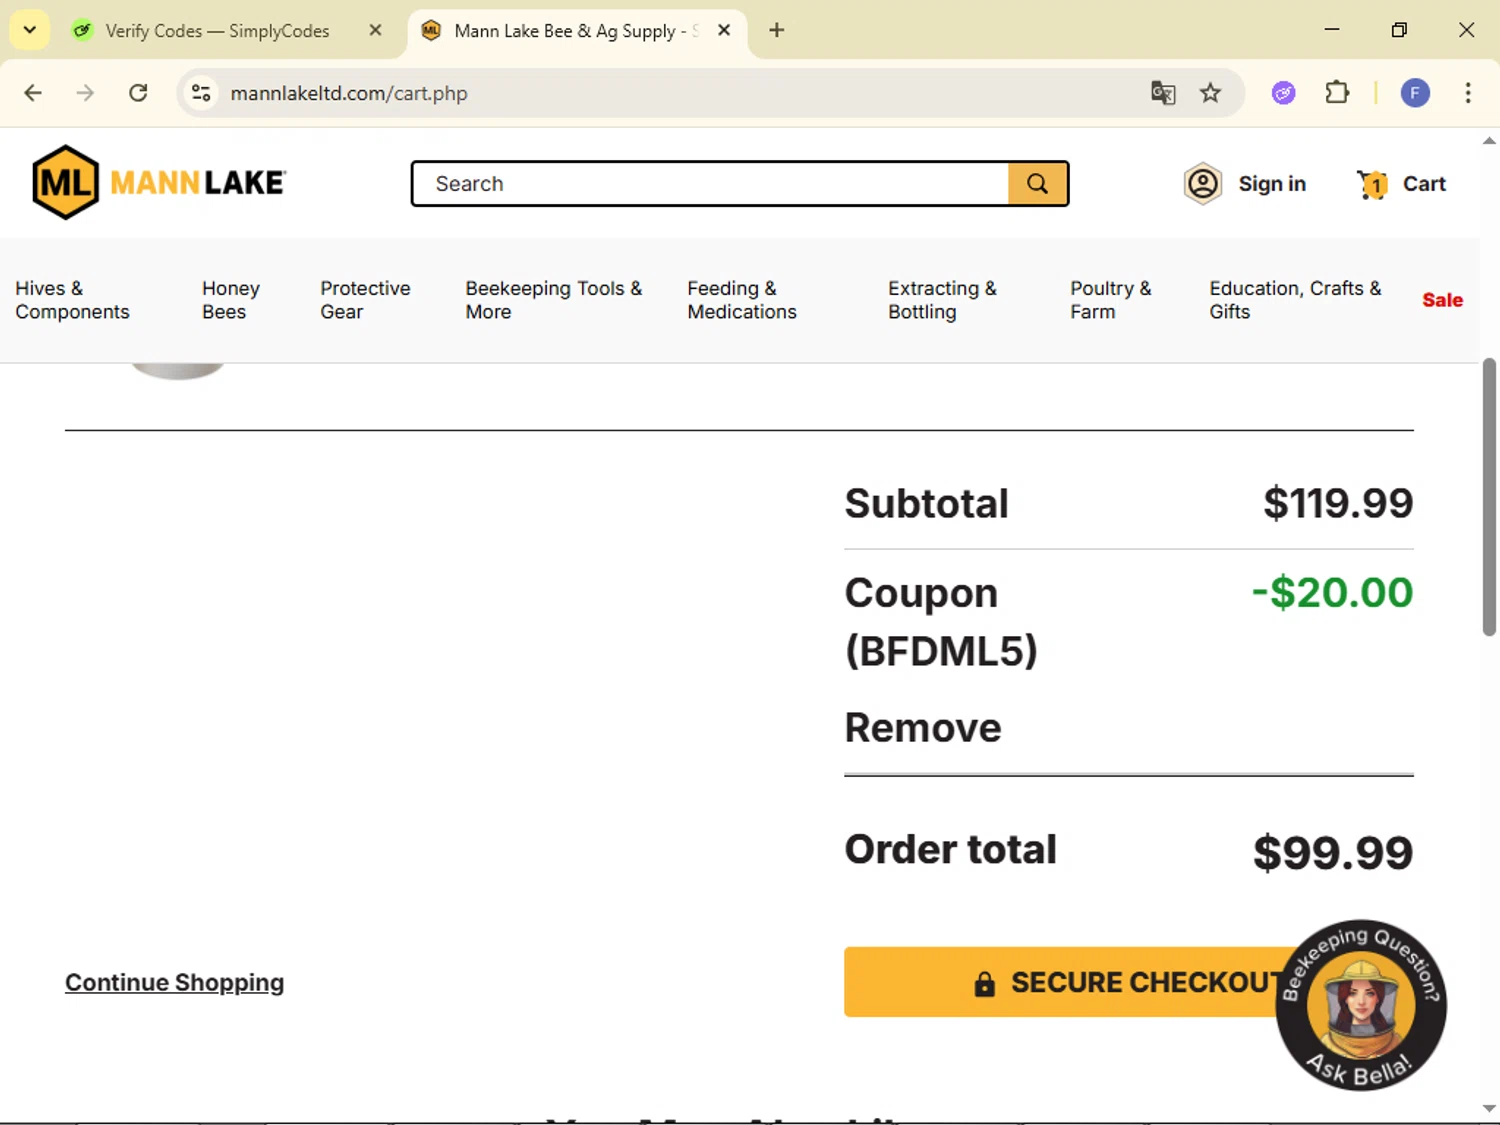Open the Chrome three-dot menu
1500x1125 pixels.
pos(1467,93)
